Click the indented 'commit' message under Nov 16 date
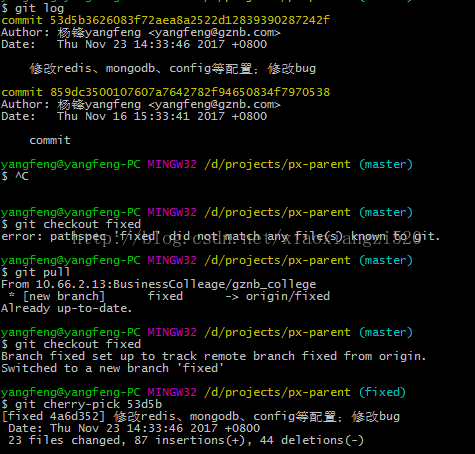 pyautogui.click(x=50, y=140)
